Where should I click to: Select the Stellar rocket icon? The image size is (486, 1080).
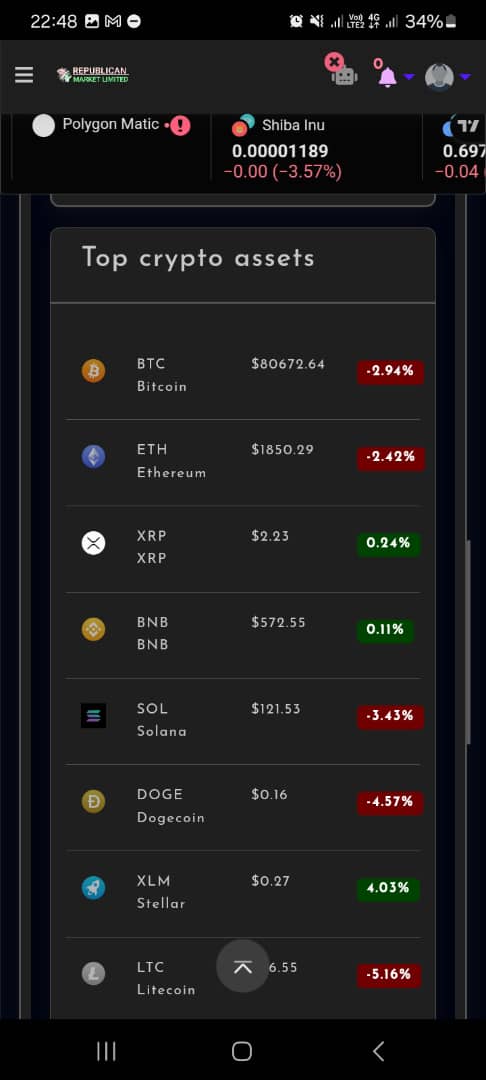(94, 888)
